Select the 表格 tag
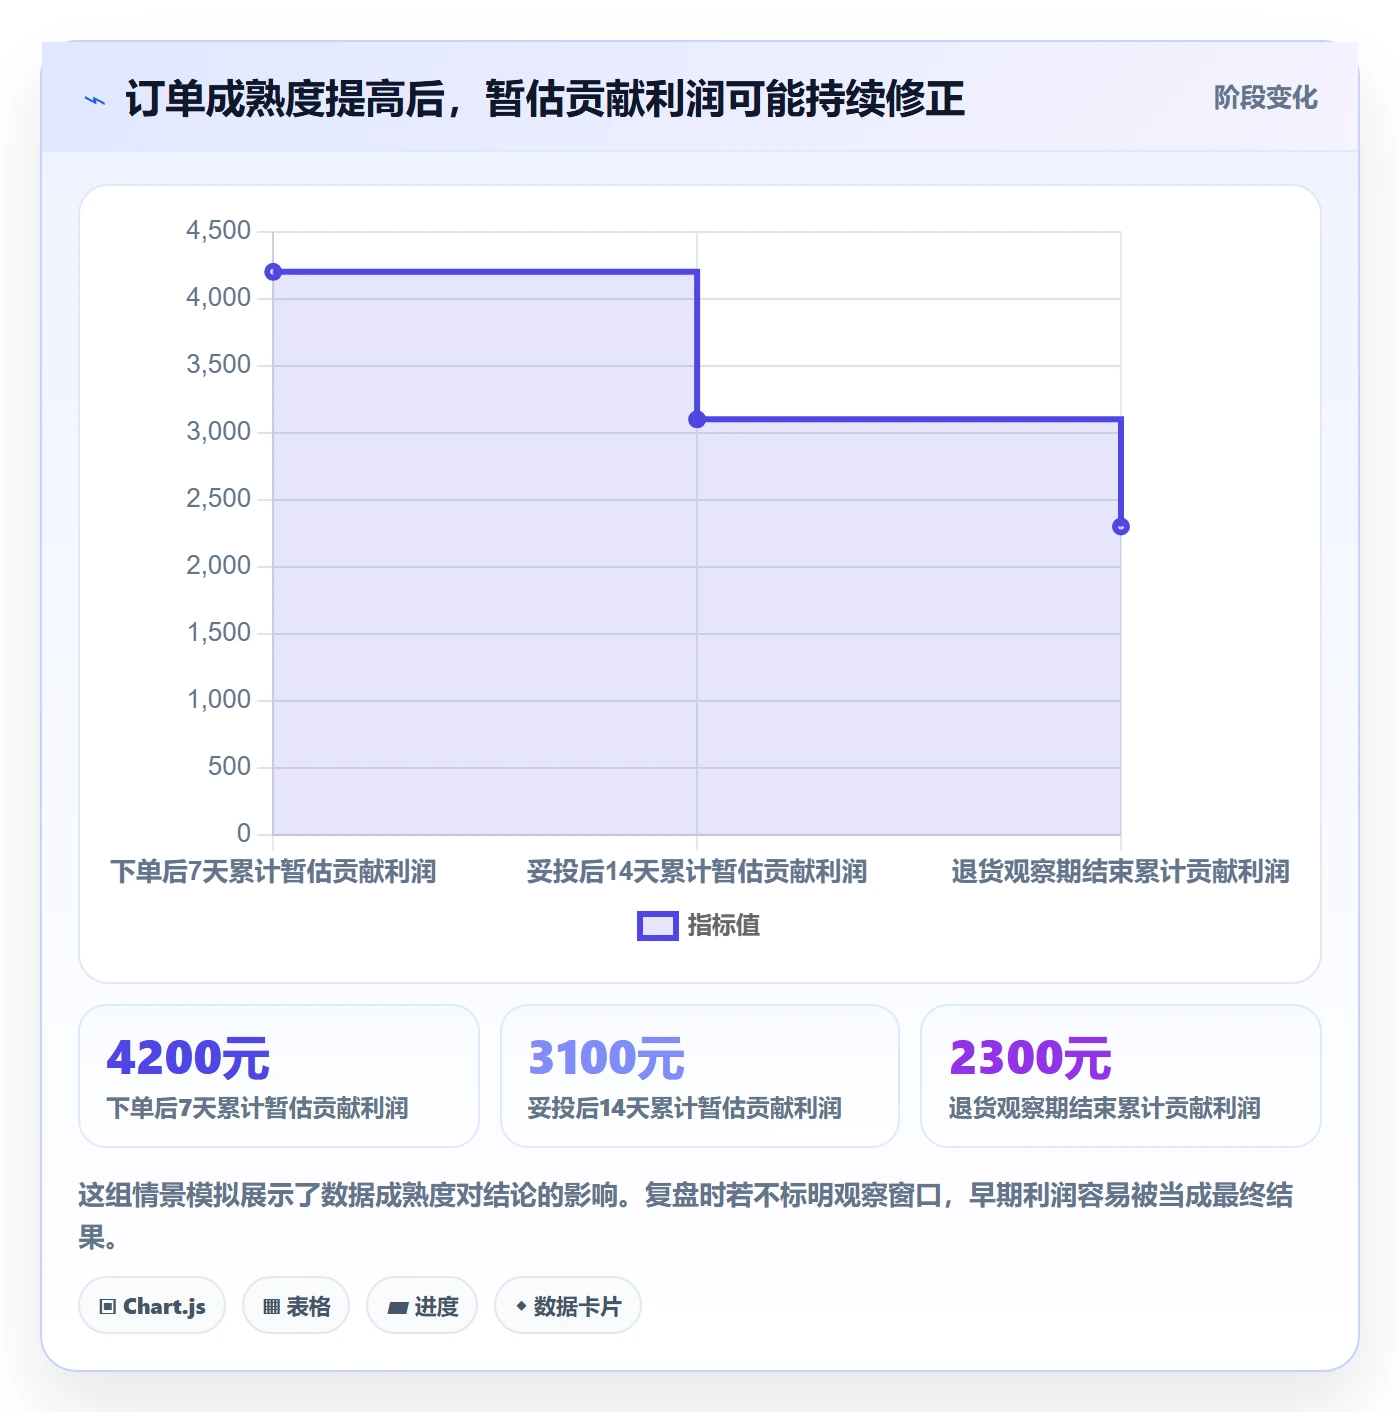This screenshot has width=1400, height=1412. click(x=296, y=1306)
